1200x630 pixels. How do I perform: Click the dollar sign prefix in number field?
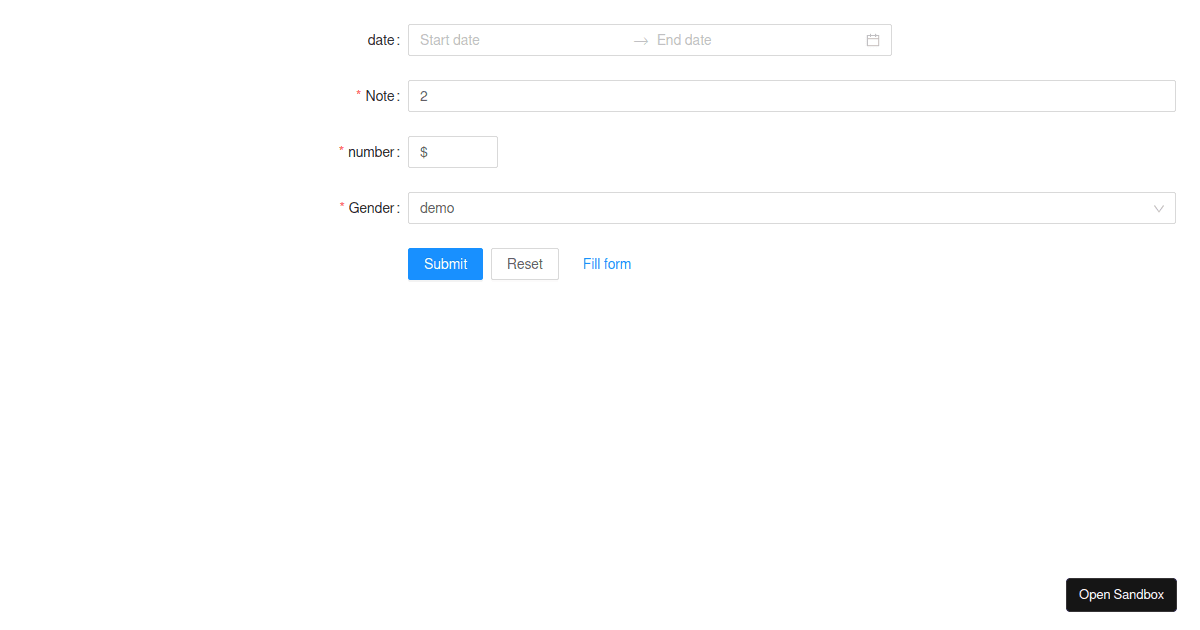(422, 151)
